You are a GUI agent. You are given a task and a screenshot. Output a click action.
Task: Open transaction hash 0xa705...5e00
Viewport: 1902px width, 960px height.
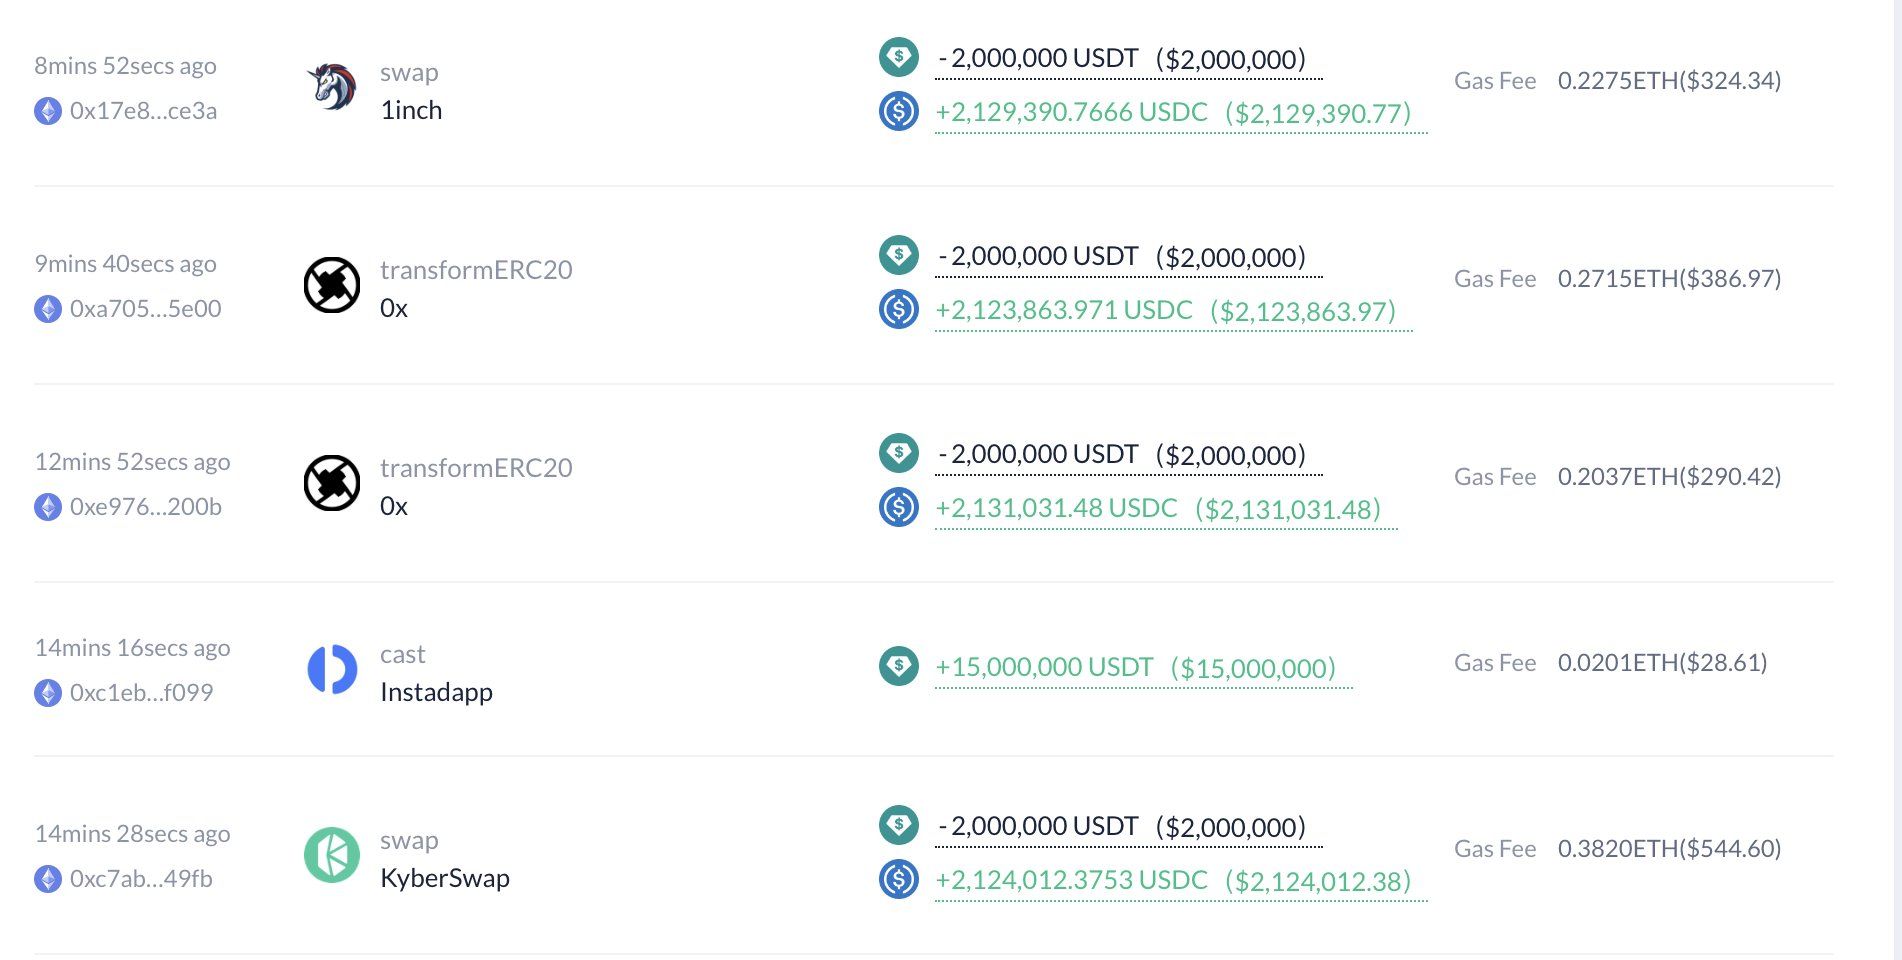pos(145,309)
